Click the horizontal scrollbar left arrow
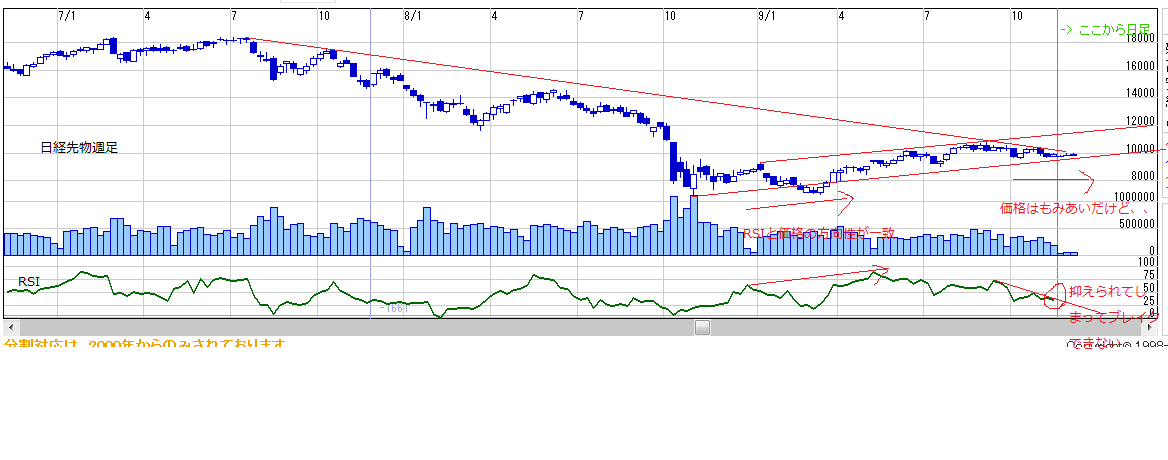Screen dimensions: 1168x460 tap(9, 327)
